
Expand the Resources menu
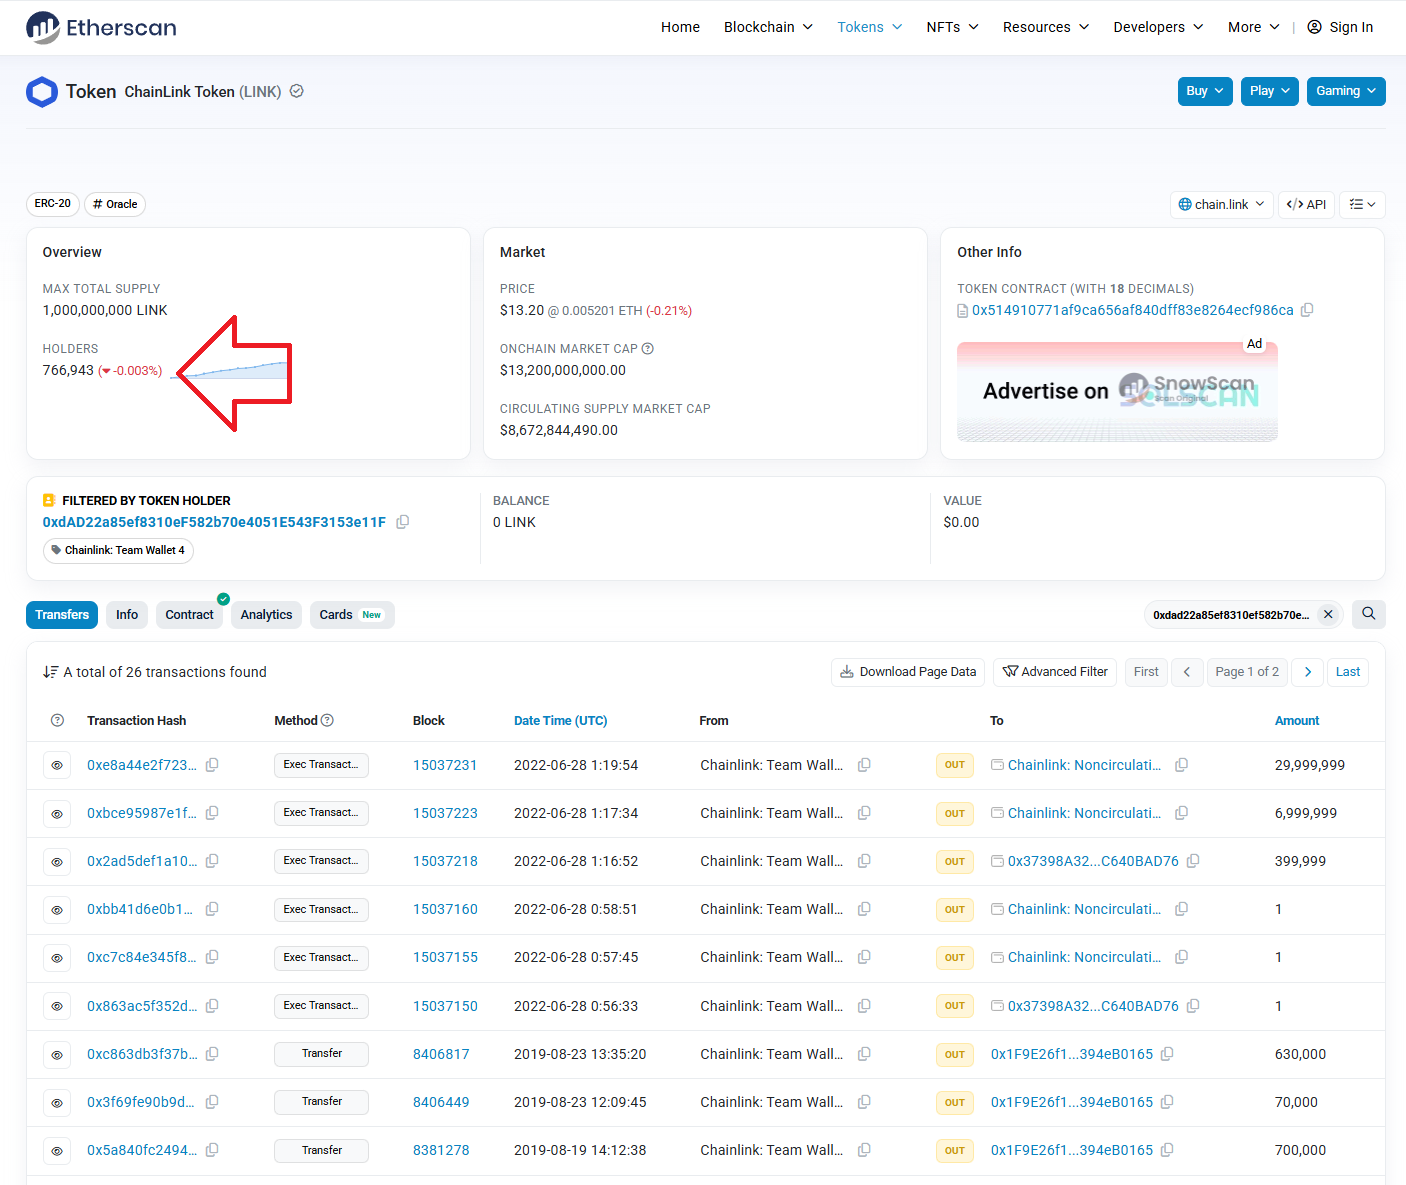(1046, 27)
